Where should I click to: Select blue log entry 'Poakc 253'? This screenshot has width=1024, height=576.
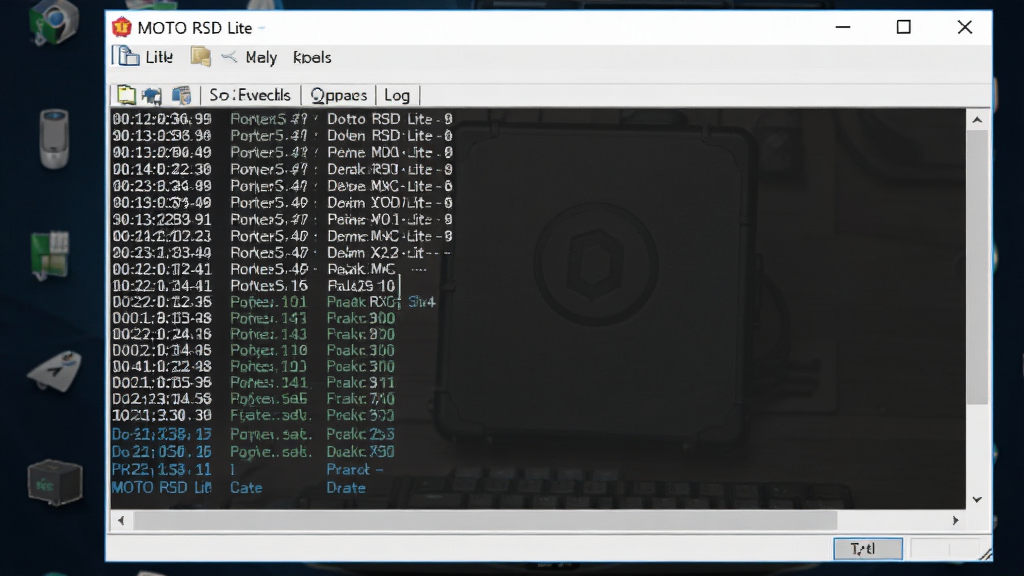tap(253, 434)
